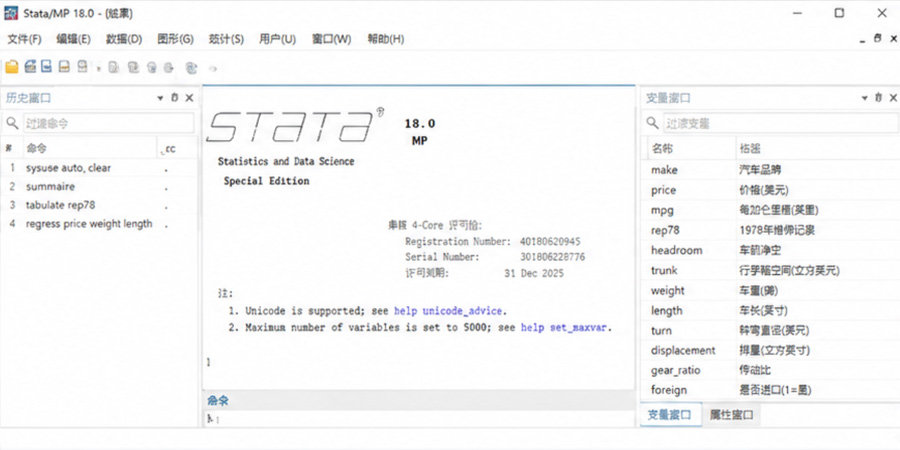The width and height of the screenshot is (900, 450).
Task: Select the trunk variable row
Action: pos(771,270)
